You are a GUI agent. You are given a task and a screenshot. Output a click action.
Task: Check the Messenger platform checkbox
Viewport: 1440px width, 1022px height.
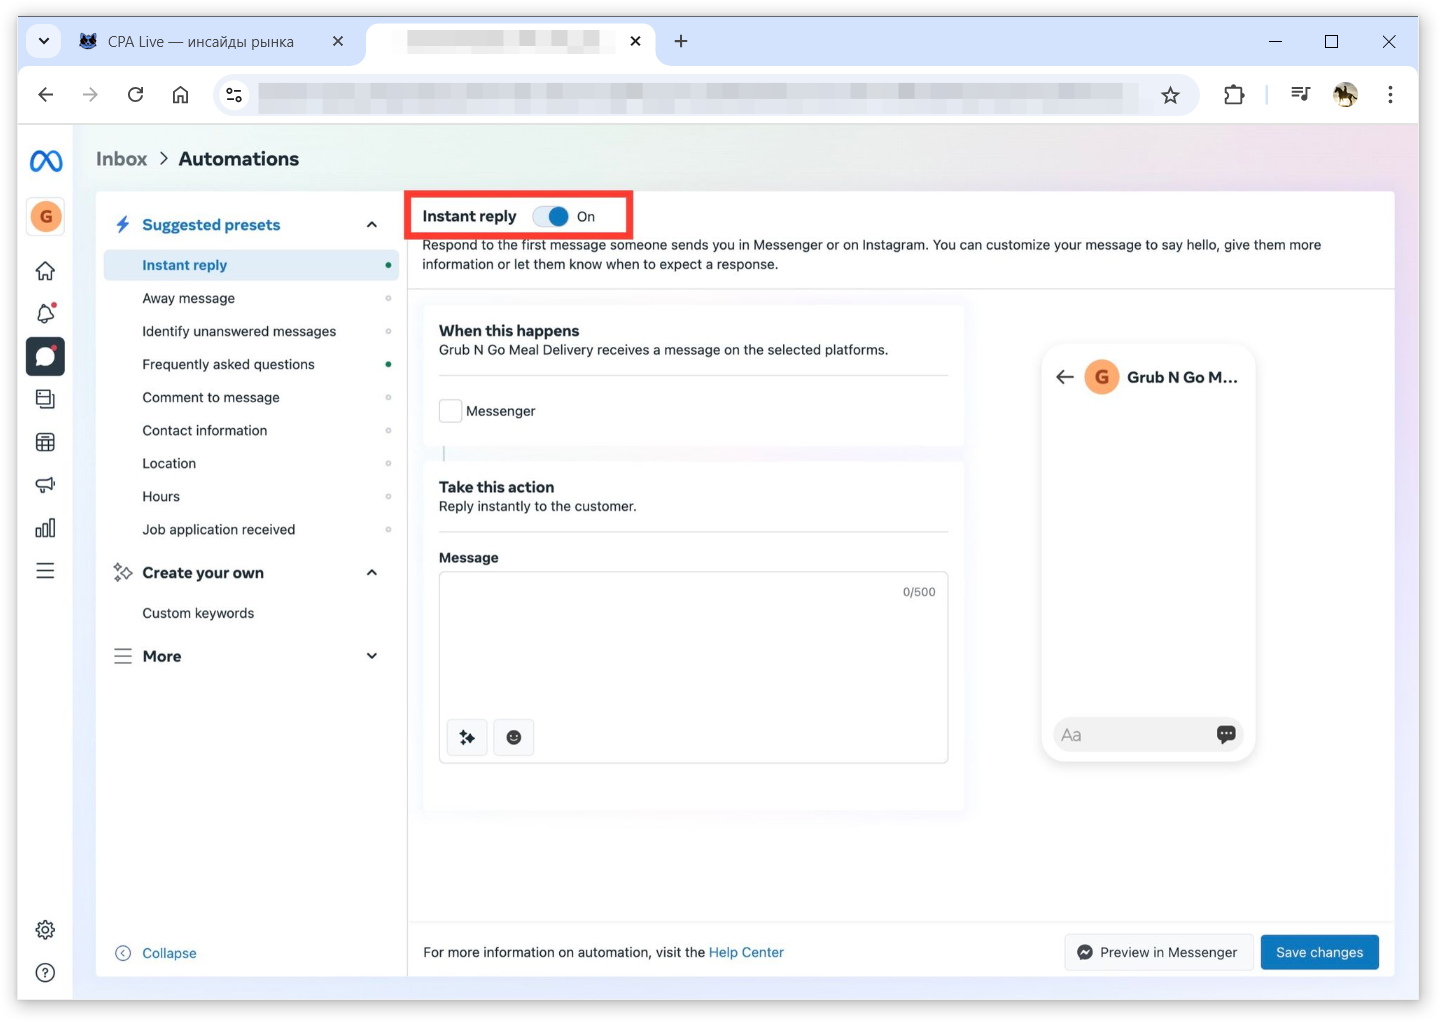(x=450, y=411)
